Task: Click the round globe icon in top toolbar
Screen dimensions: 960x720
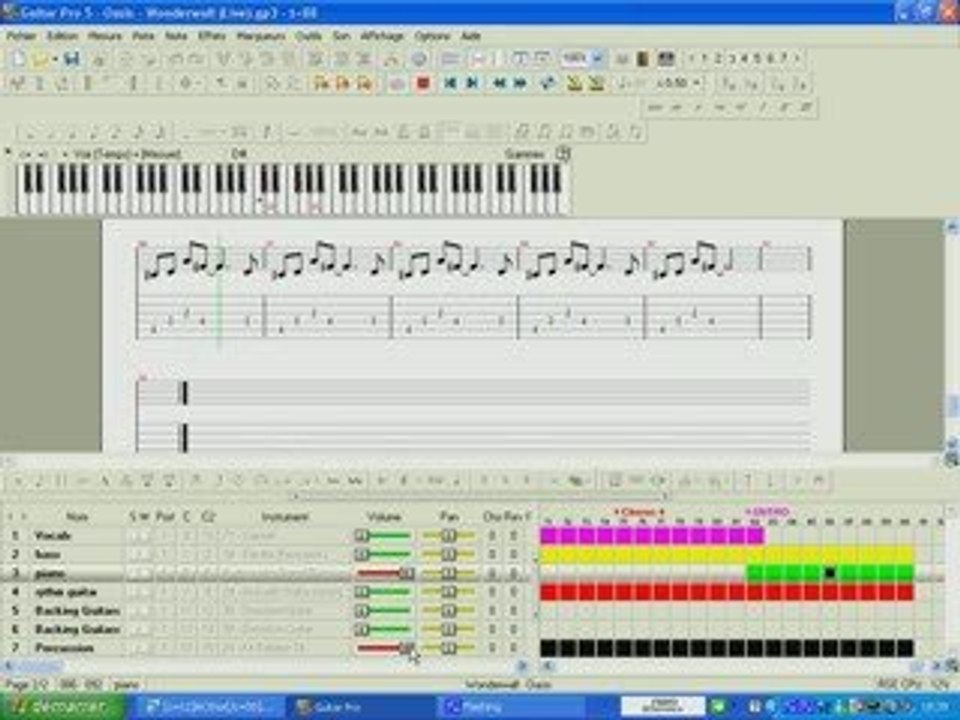Action: pos(419,59)
